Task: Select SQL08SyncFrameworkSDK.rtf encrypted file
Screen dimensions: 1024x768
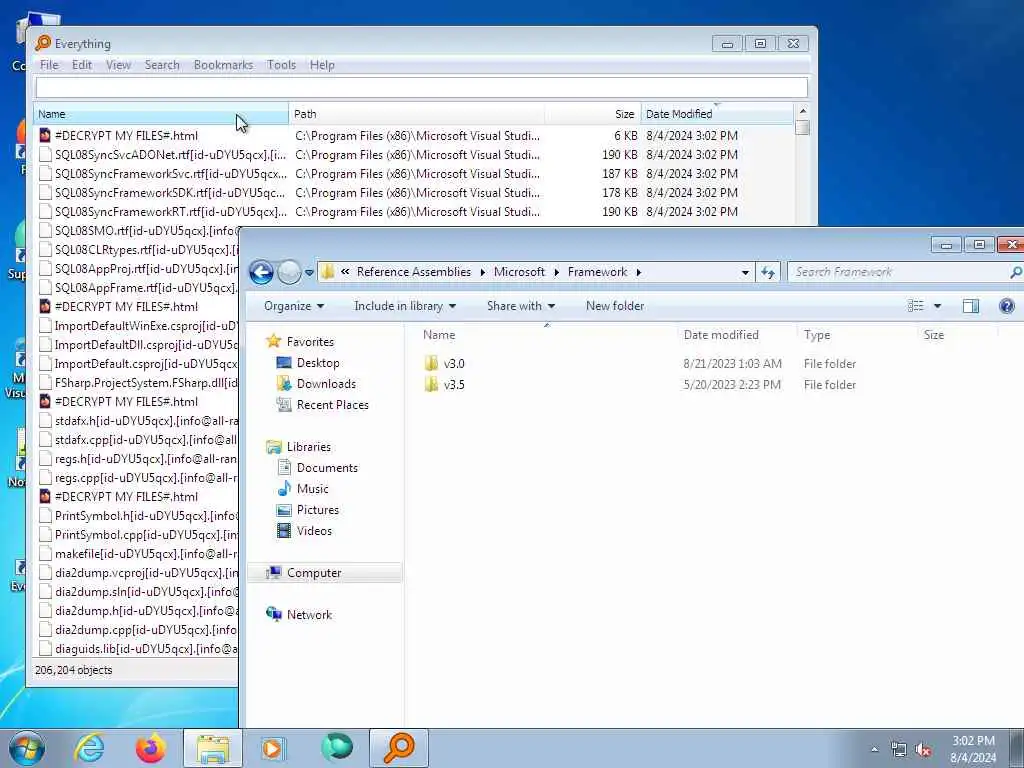Action: 170,193
